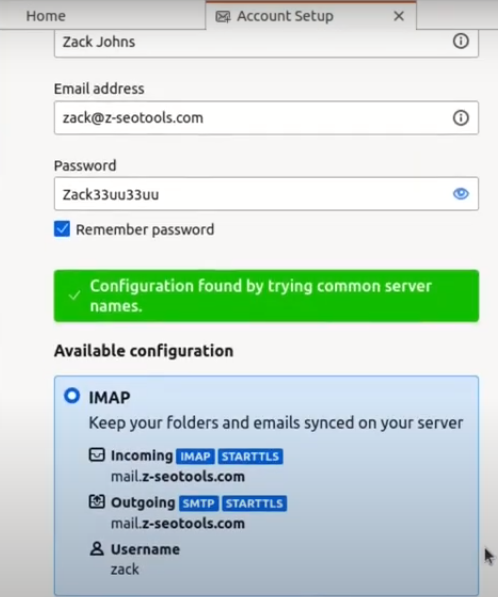Click the Remember password label
Image resolution: width=498 pixels, height=597 pixels.
click(x=145, y=230)
